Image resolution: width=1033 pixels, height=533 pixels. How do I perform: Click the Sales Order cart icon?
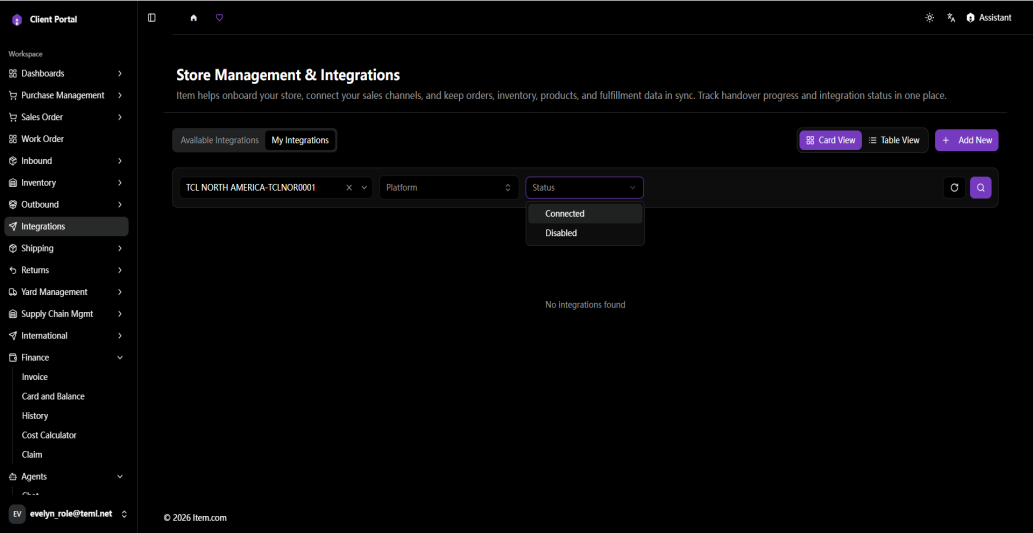(x=13, y=117)
